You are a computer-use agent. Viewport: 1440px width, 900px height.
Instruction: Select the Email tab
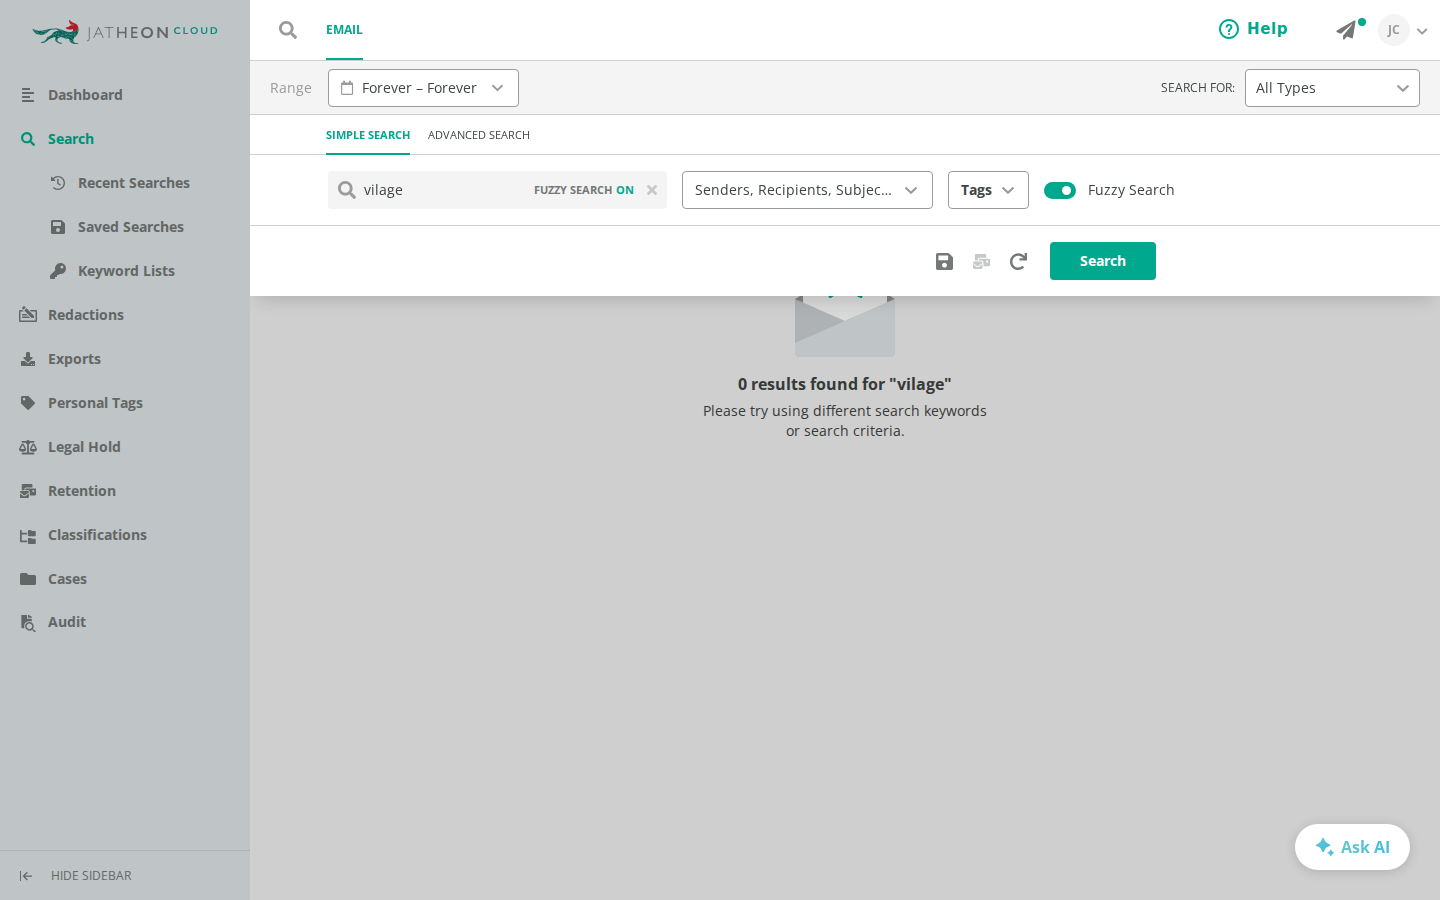pyautogui.click(x=344, y=30)
